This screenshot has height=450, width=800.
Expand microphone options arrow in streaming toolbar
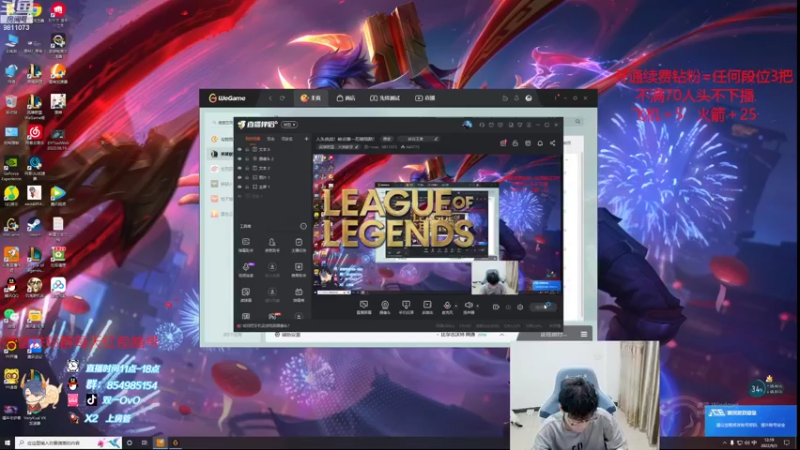(x=456, y=306)
